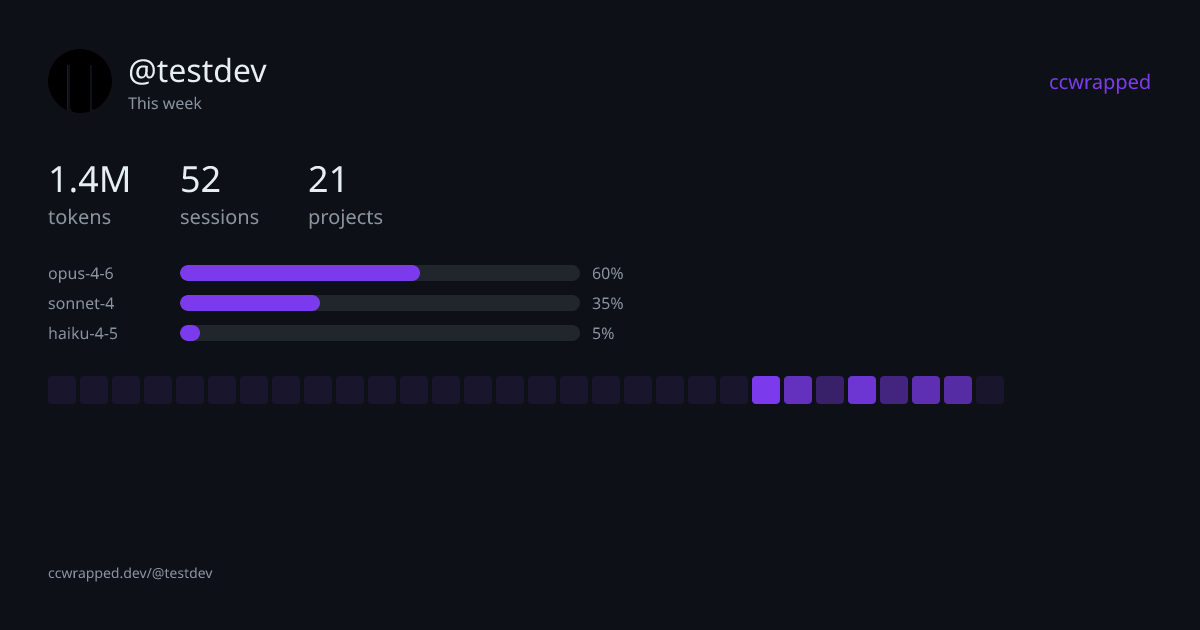Image resolution: width=1200 pixels, height=630 pixels.
Task: Open the ccwrapped.dev/@testdev footer link
Action: [130, 573]
